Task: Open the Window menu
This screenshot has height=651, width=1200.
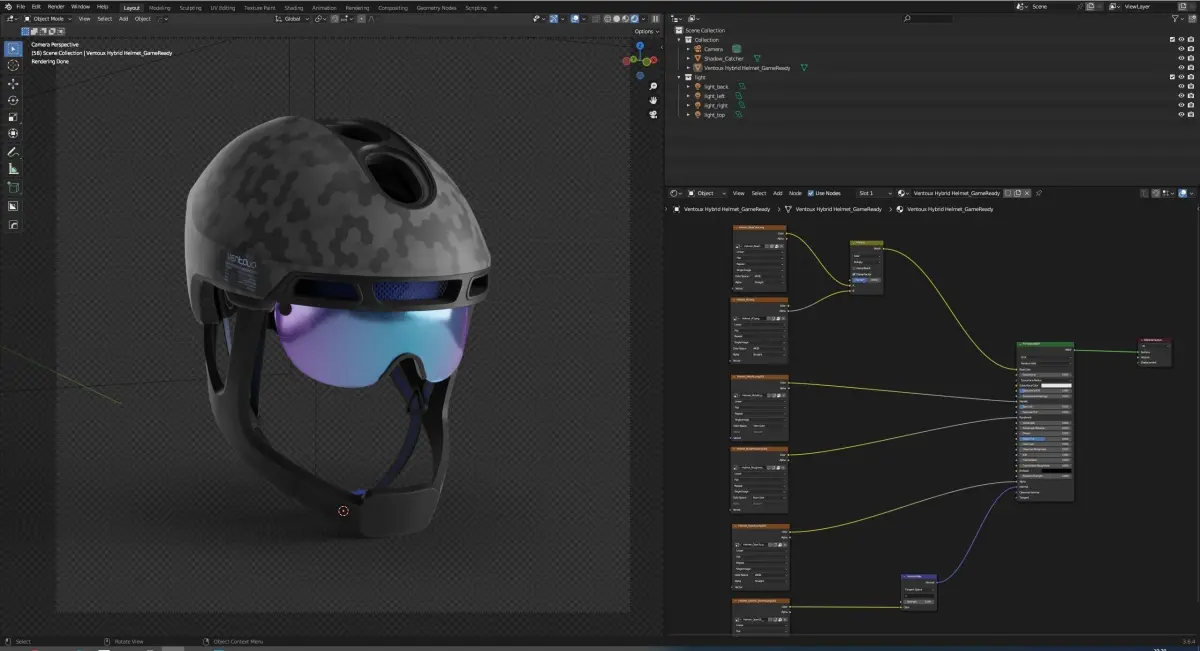Action: [x=80, y=6]
